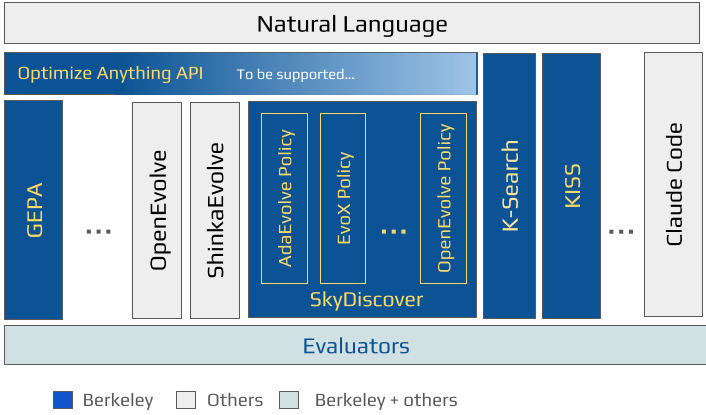706x415 pixels.
Task: Click the Evaluators bottom bar
Action: coord(356,346)
